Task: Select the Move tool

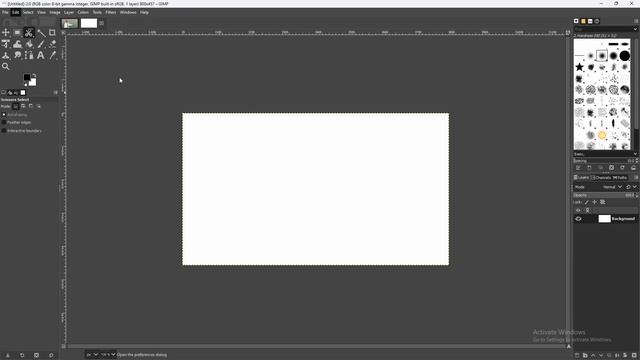Action: [6, 33]
